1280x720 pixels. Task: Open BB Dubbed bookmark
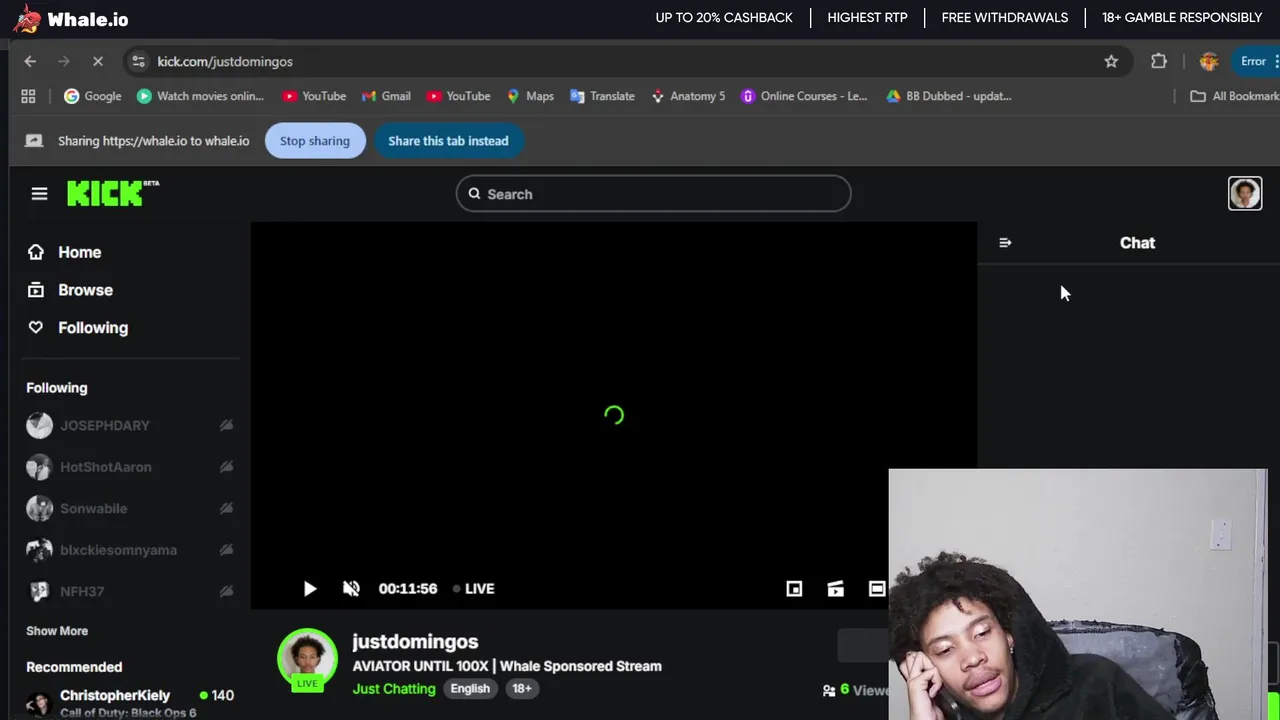tap(949, 96)
